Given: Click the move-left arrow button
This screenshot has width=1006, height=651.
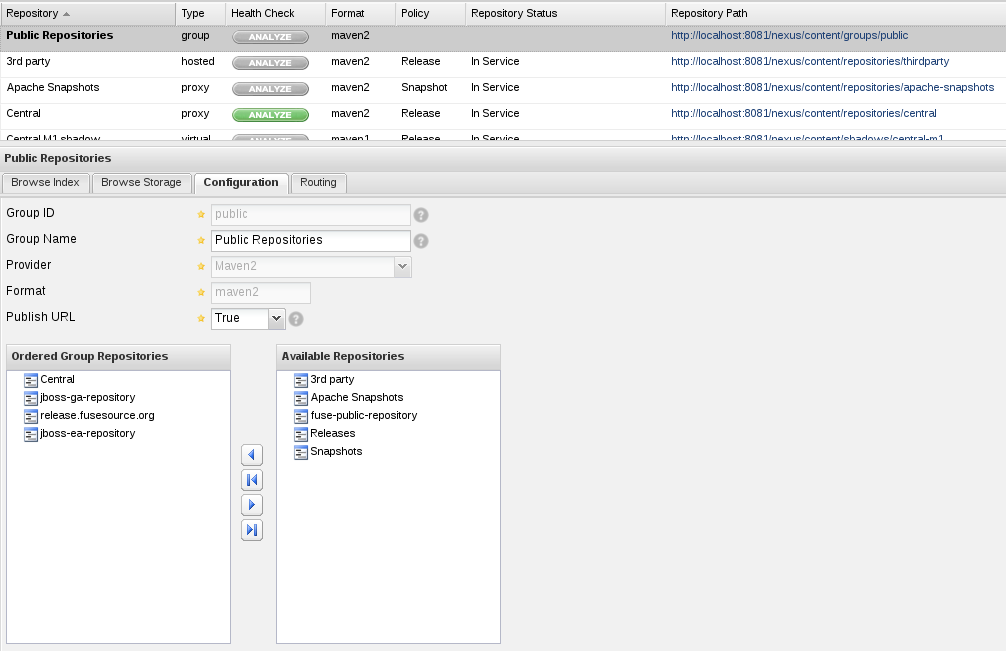Looking at the screenshot, I should pyautogui.click(x=252, y=455).
